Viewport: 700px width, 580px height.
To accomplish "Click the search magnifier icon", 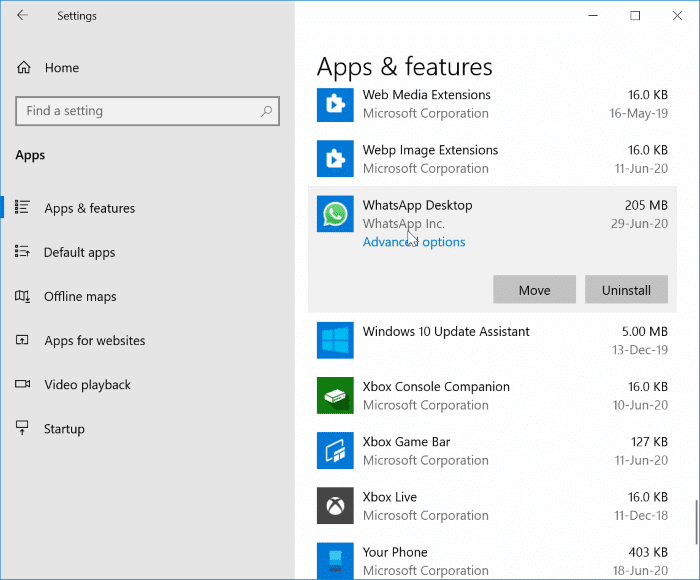I will click(x=267, y=111).
